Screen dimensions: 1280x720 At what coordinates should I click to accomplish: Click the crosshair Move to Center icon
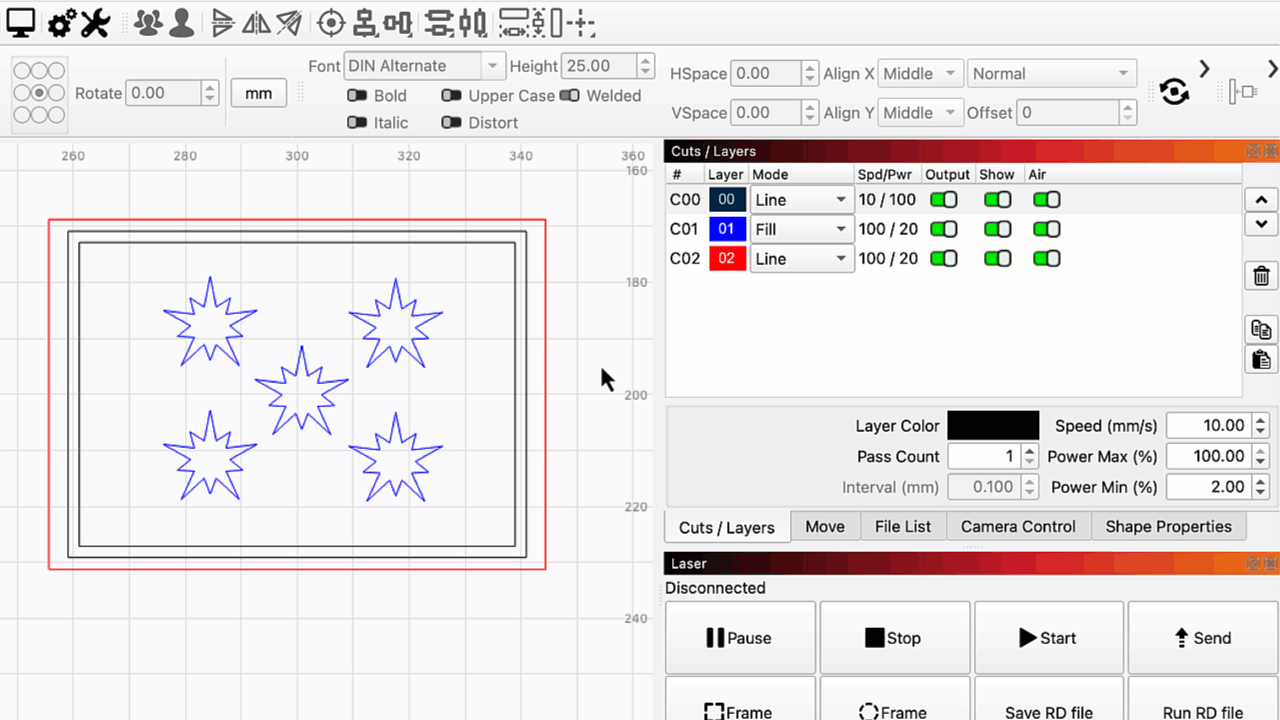[x=331, y=22]
